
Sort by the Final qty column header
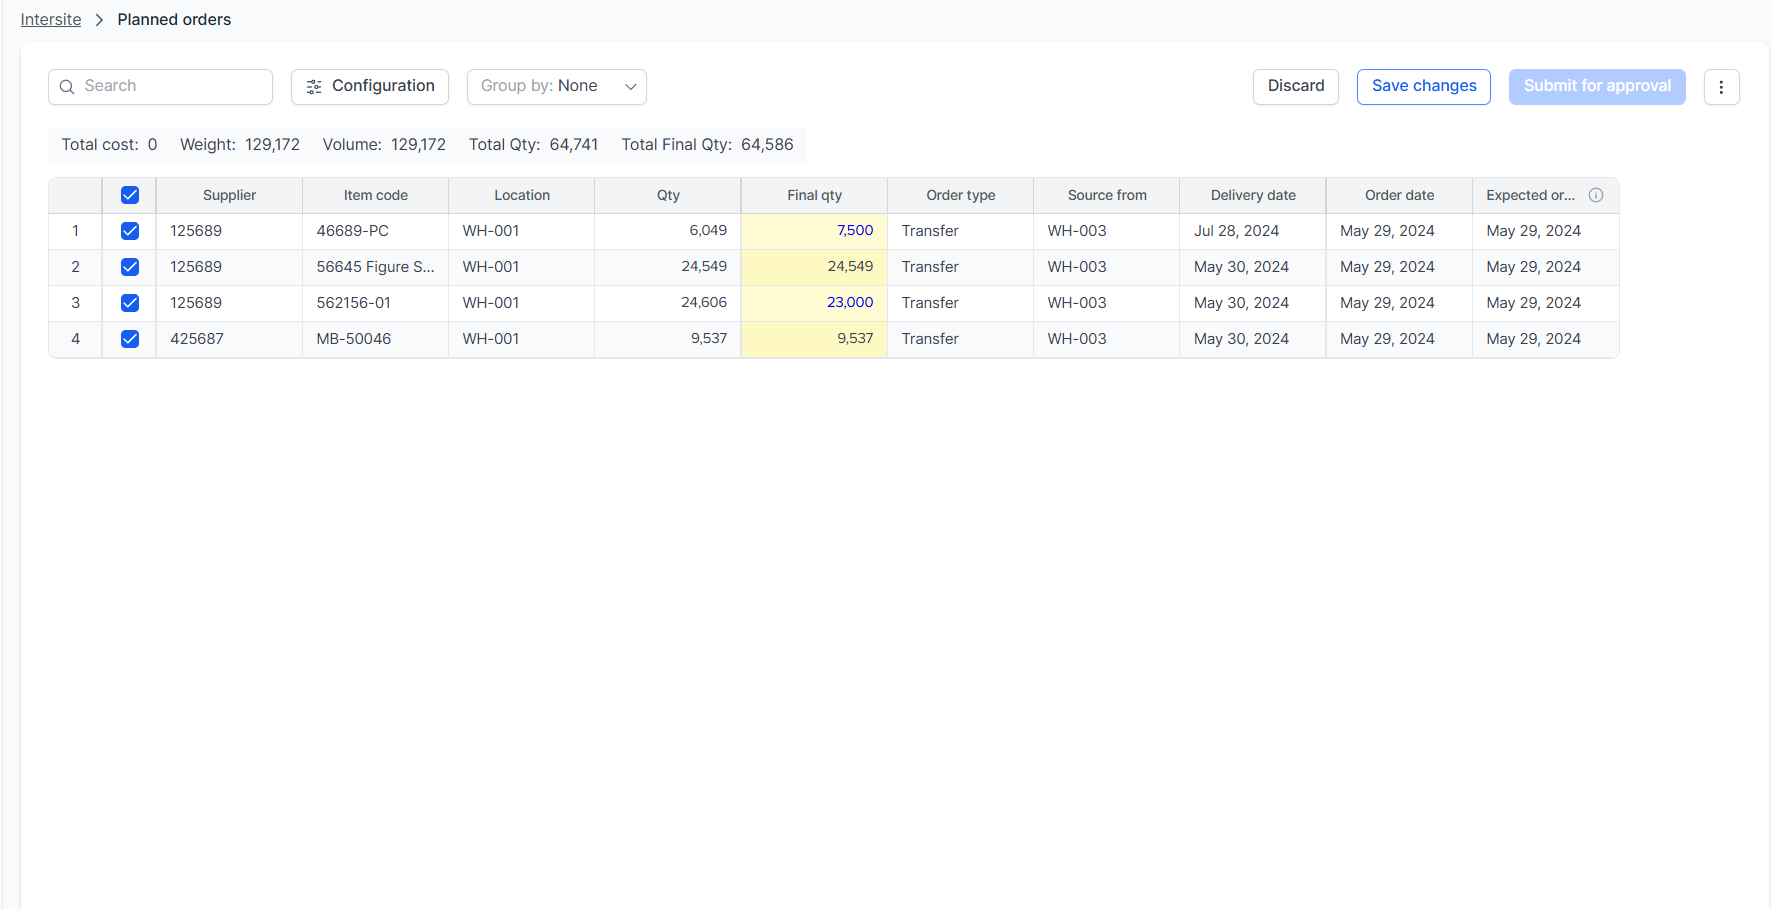pyautogui.click(x=814, y=195)
